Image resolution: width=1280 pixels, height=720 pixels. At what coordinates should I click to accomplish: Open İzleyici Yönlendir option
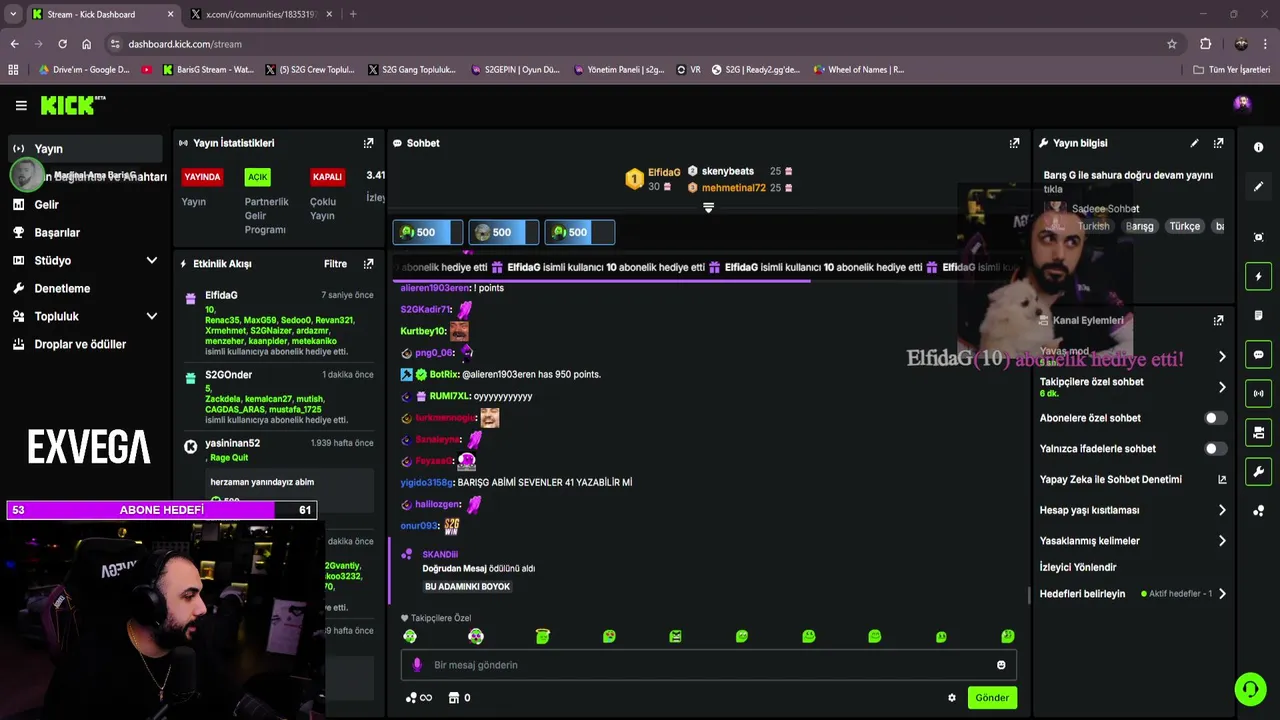pyautogui.click(x=1077, y=567)
